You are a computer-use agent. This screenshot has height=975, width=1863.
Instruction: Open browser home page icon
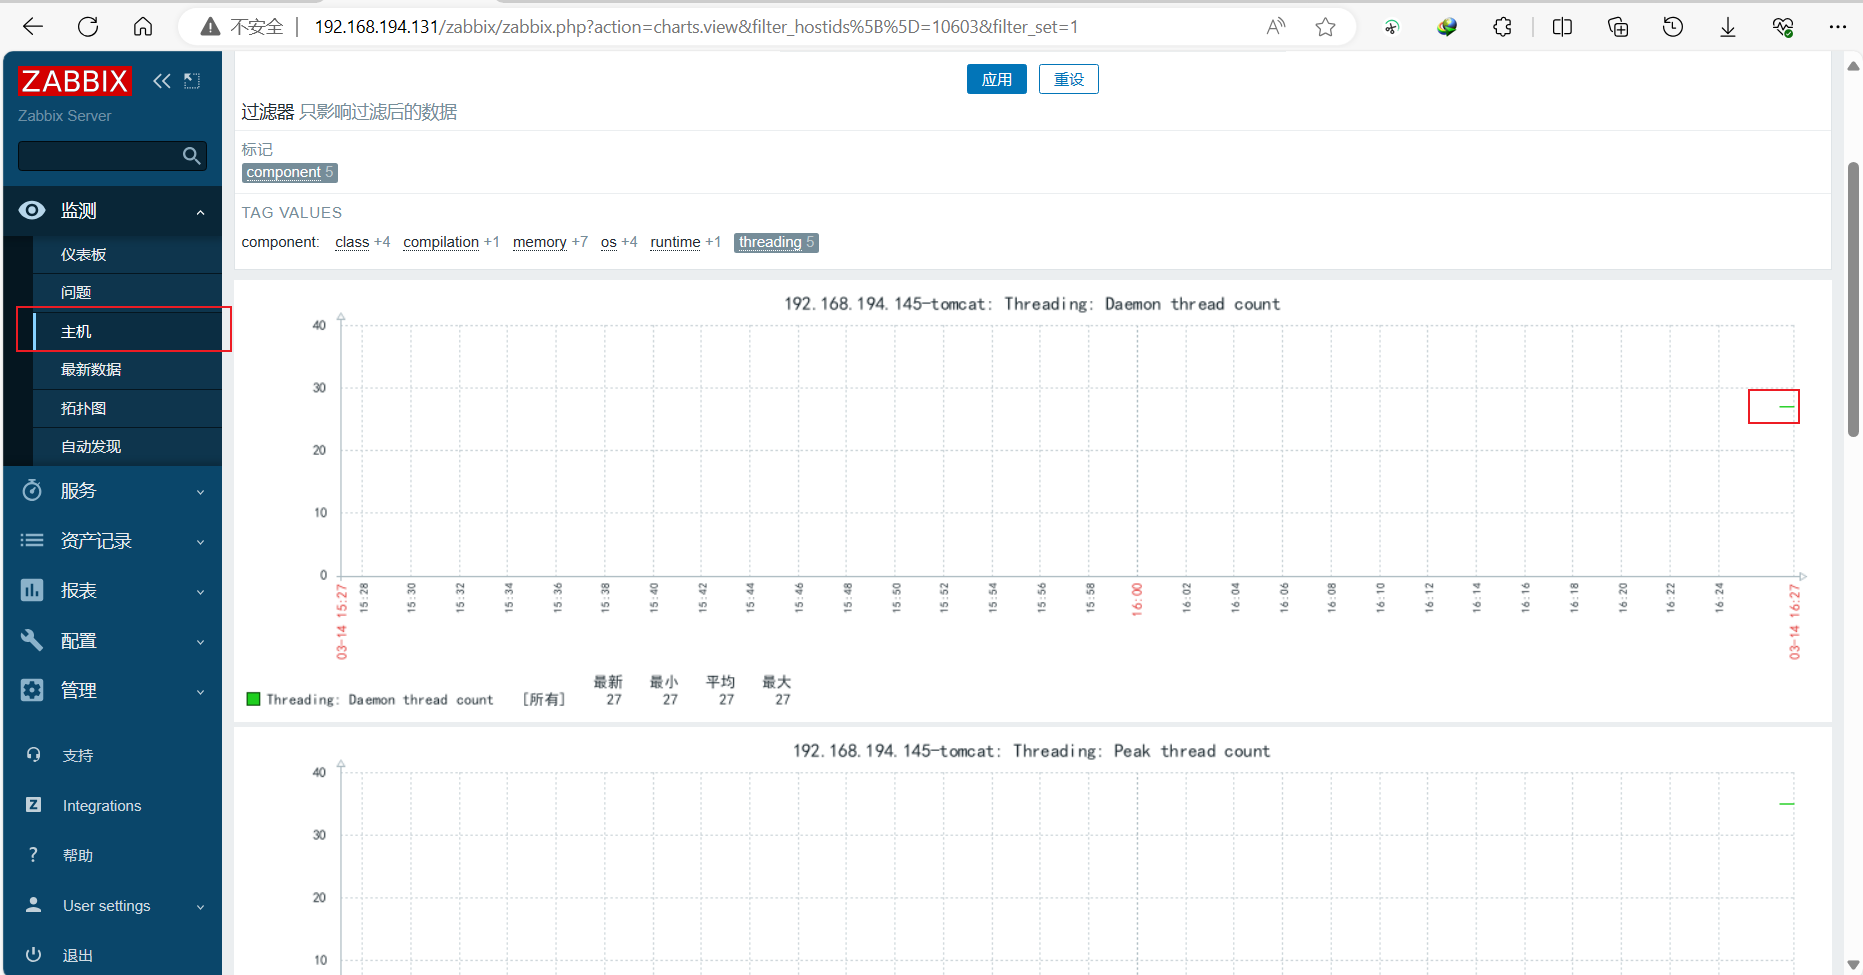(x=143, y=27)
